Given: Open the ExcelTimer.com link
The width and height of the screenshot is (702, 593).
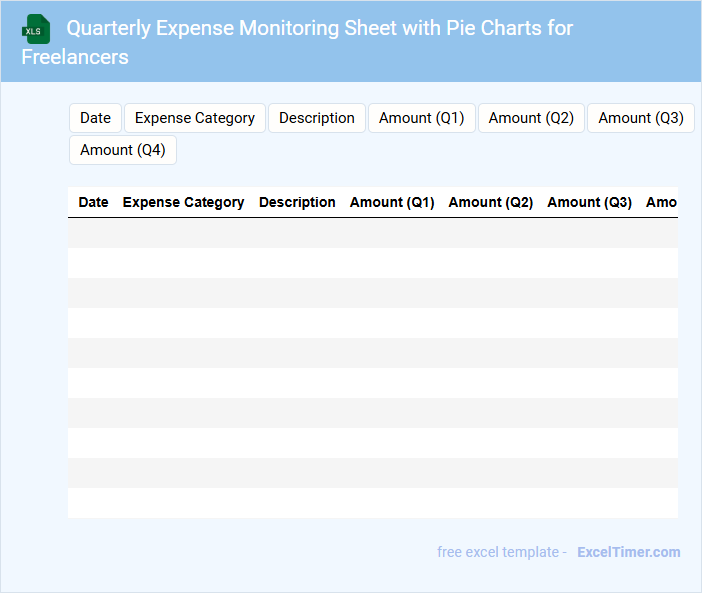Looking at the screenshot, I should (x=628, y=552).
